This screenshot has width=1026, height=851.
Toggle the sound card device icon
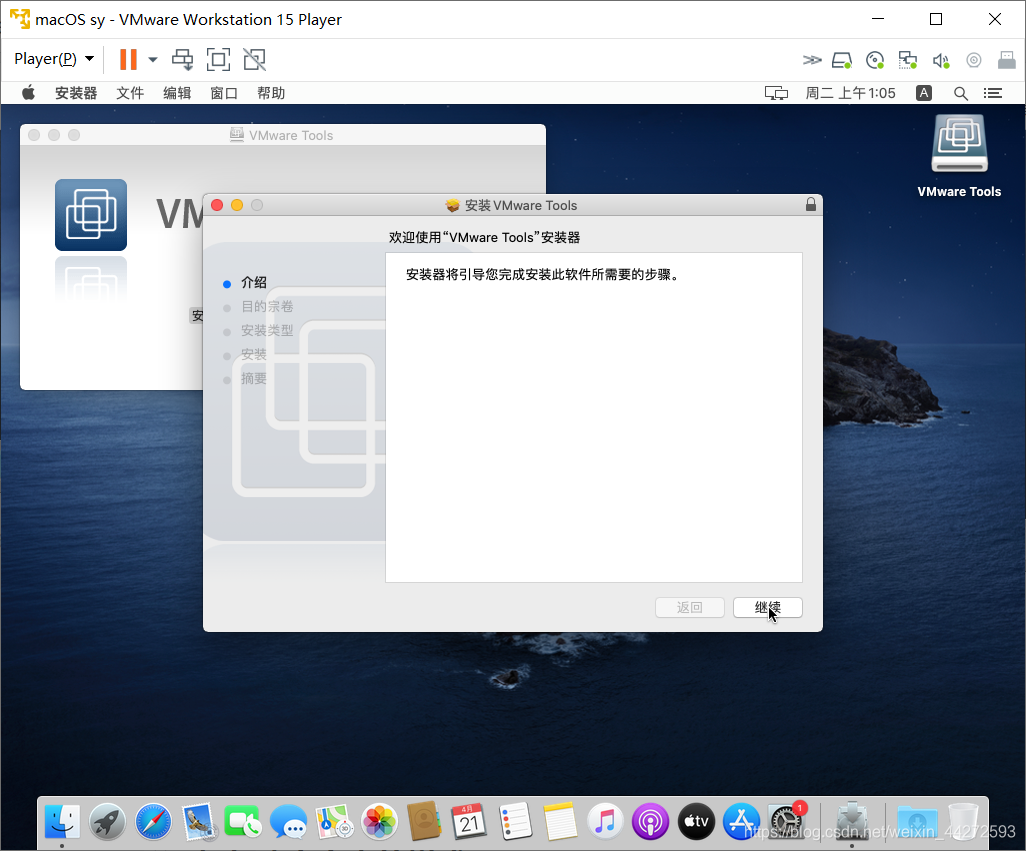pos(940,60)
